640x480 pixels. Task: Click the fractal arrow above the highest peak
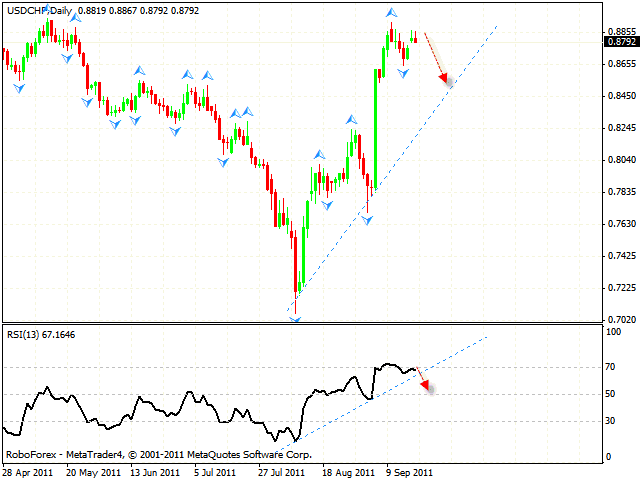[391, 13]
